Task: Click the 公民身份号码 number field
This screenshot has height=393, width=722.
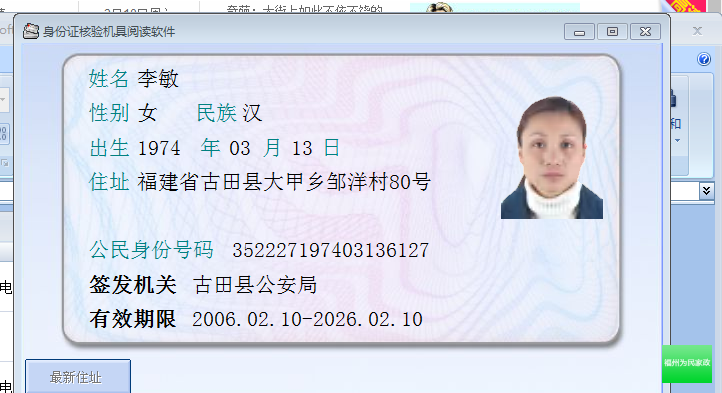Action: click(330, 251)
